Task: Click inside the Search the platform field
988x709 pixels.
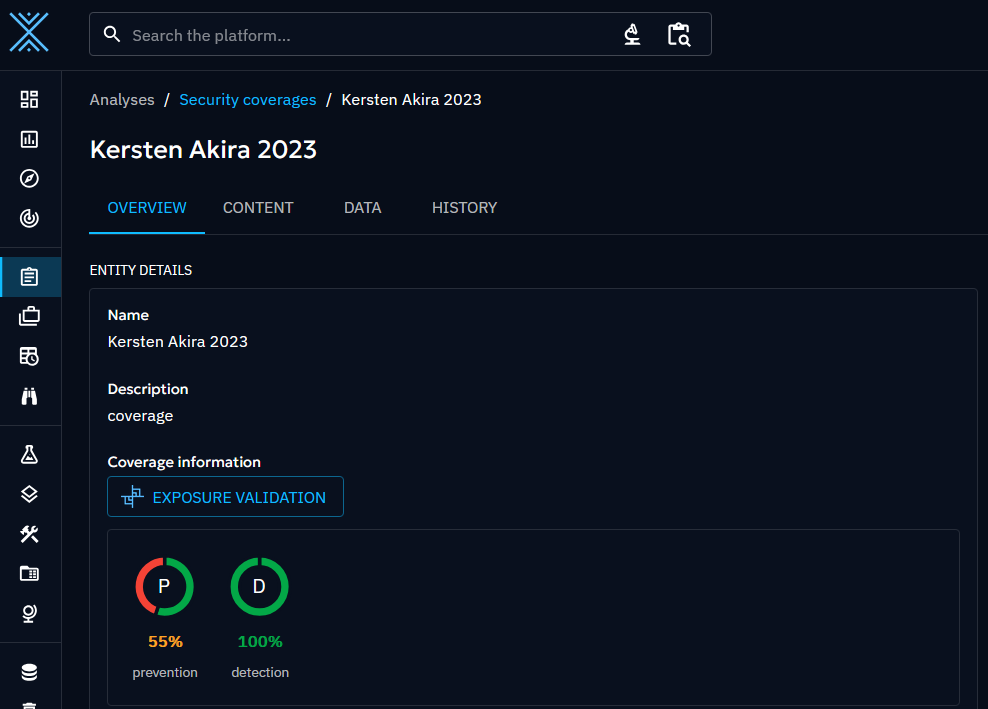Action: 360,35
